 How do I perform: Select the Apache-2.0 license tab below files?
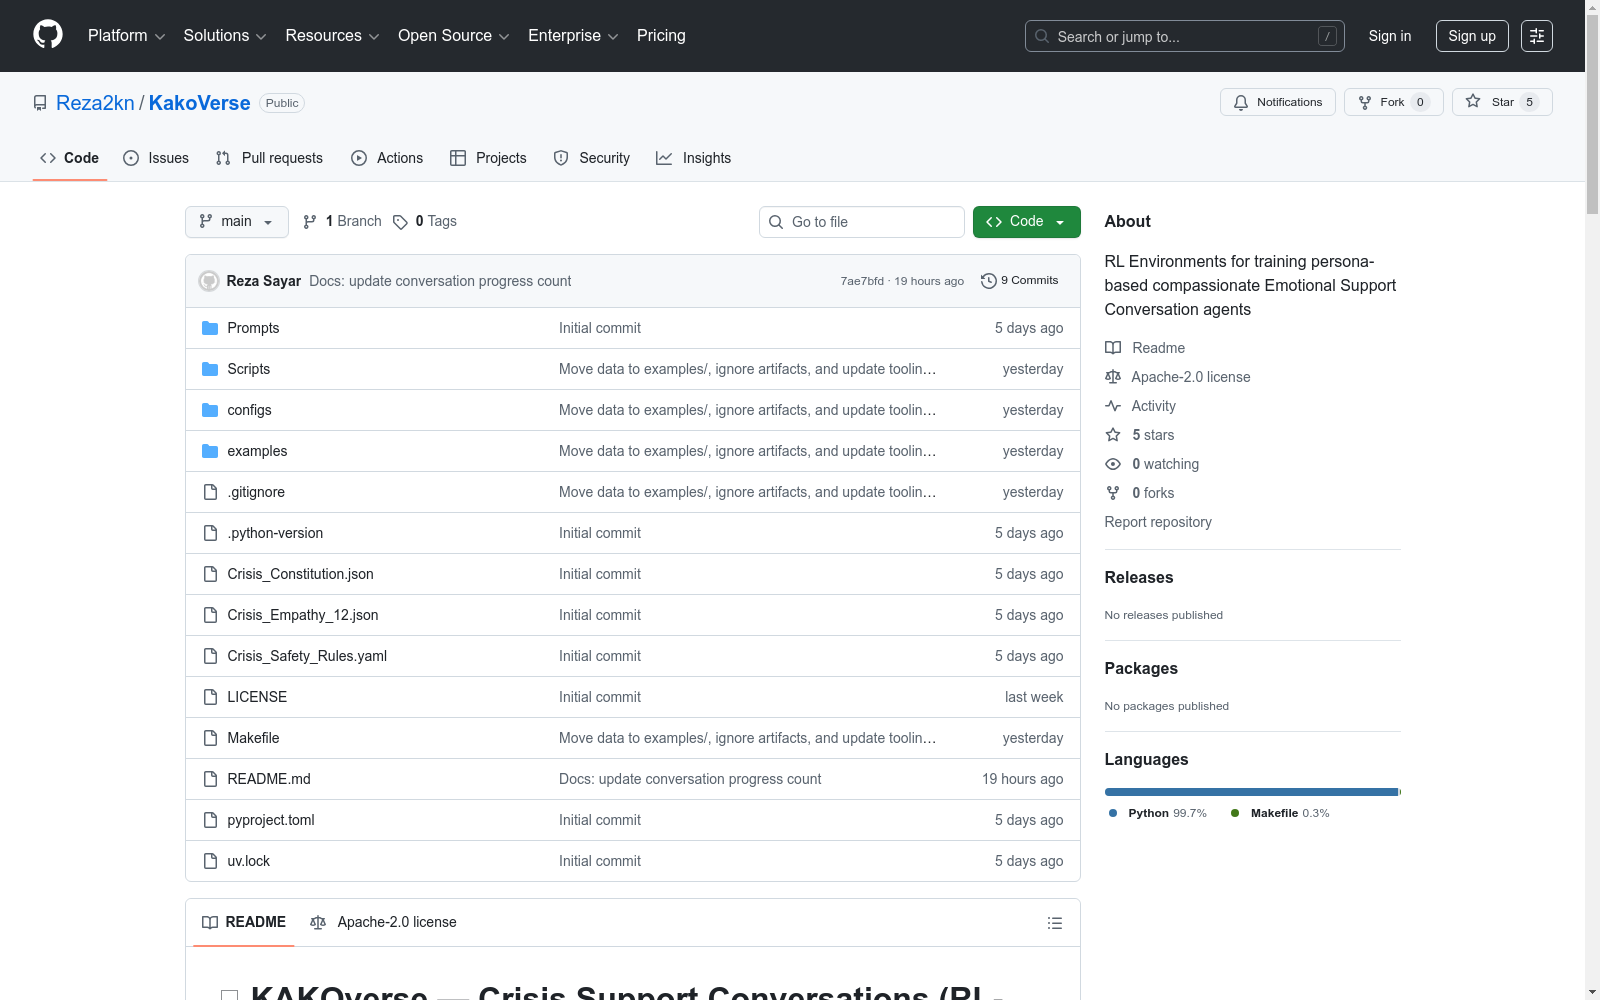click(383, 922)
